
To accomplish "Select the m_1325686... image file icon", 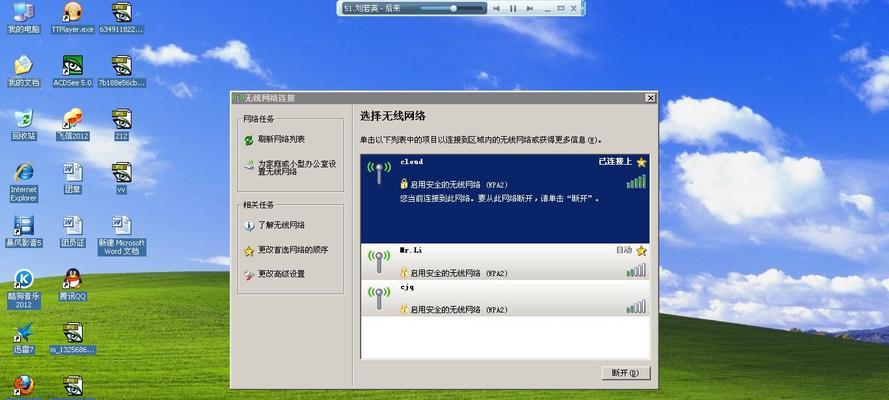I will point(73,338).
